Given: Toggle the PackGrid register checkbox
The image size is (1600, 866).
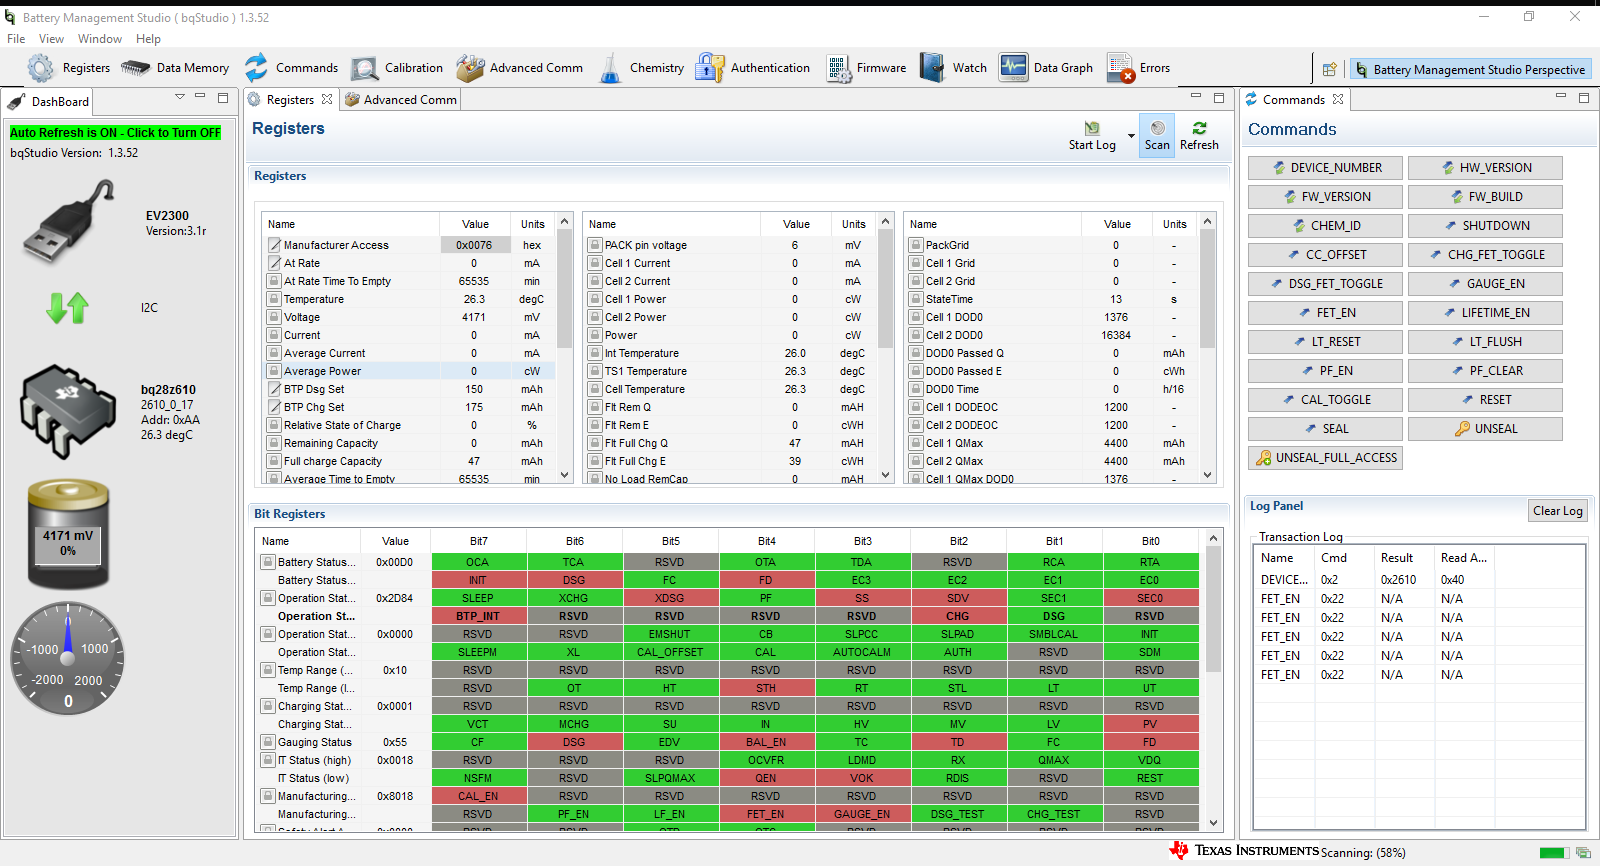Looking at the screenshot, I should [916, 245].
